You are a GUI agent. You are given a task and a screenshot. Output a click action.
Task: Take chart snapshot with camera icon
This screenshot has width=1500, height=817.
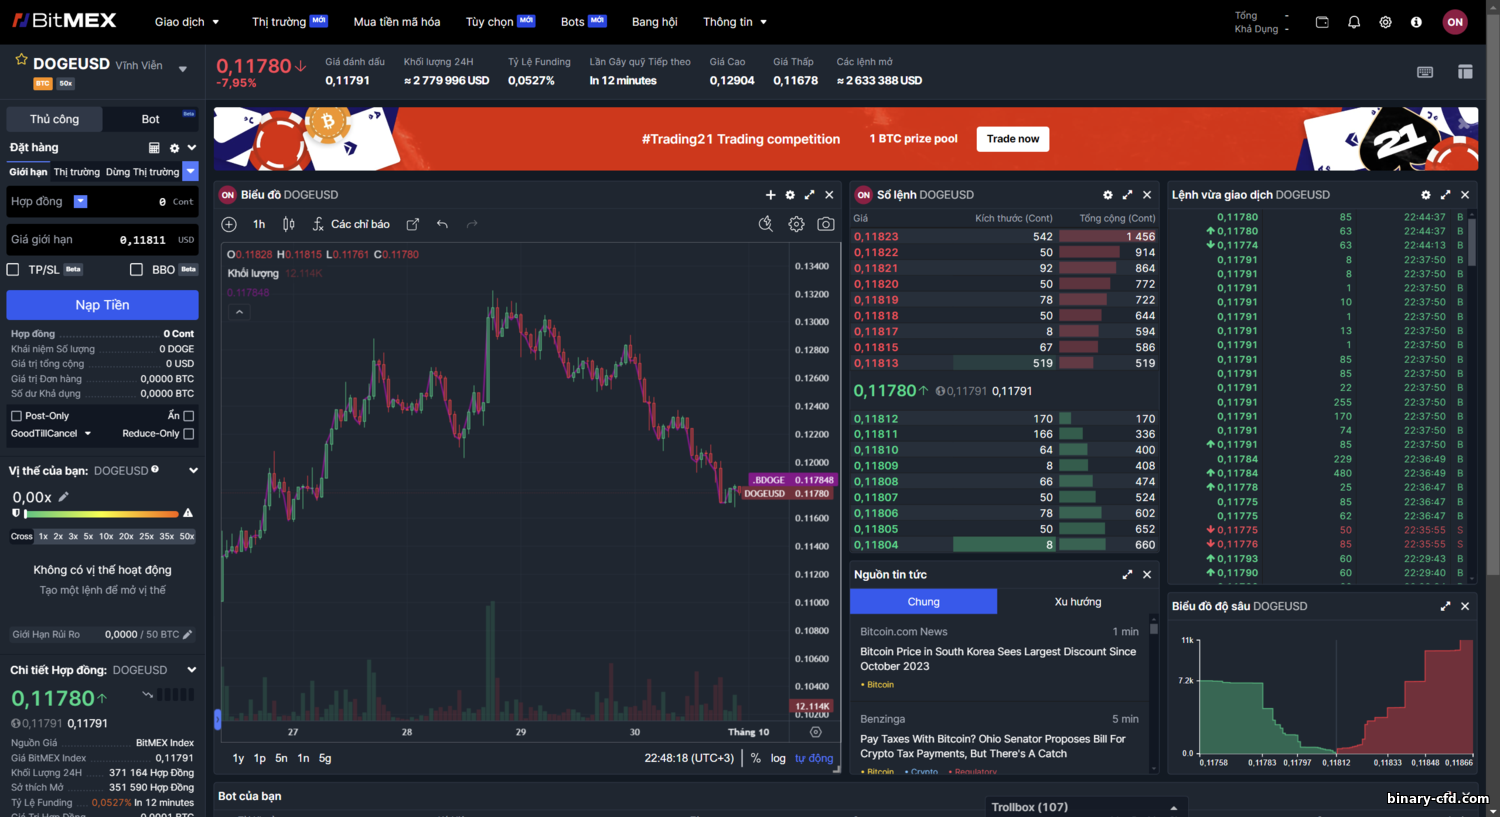pos(826,224)
